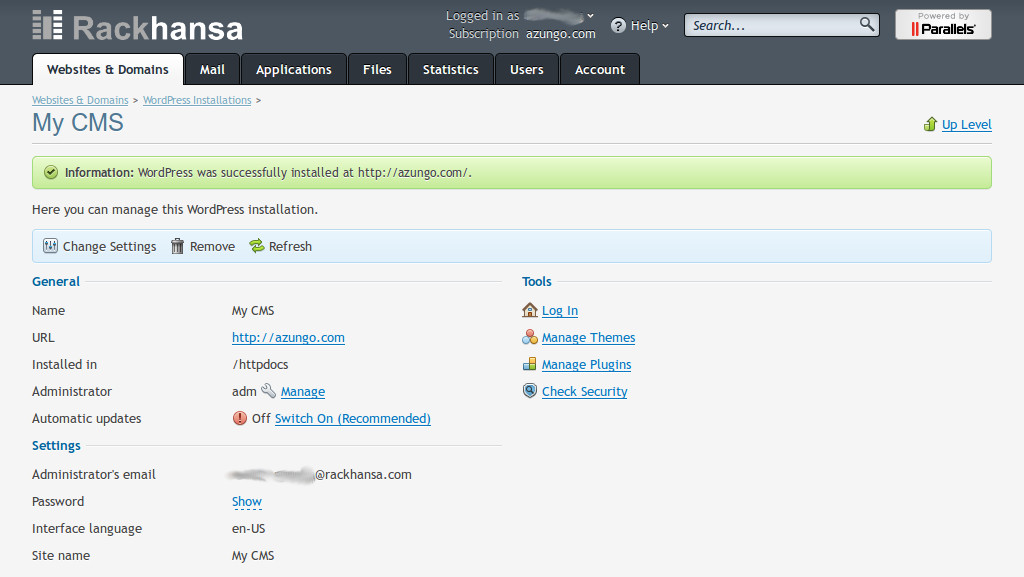Click the Settings section heading
The height and width of the screenshot is (577, 1024).
56,445
